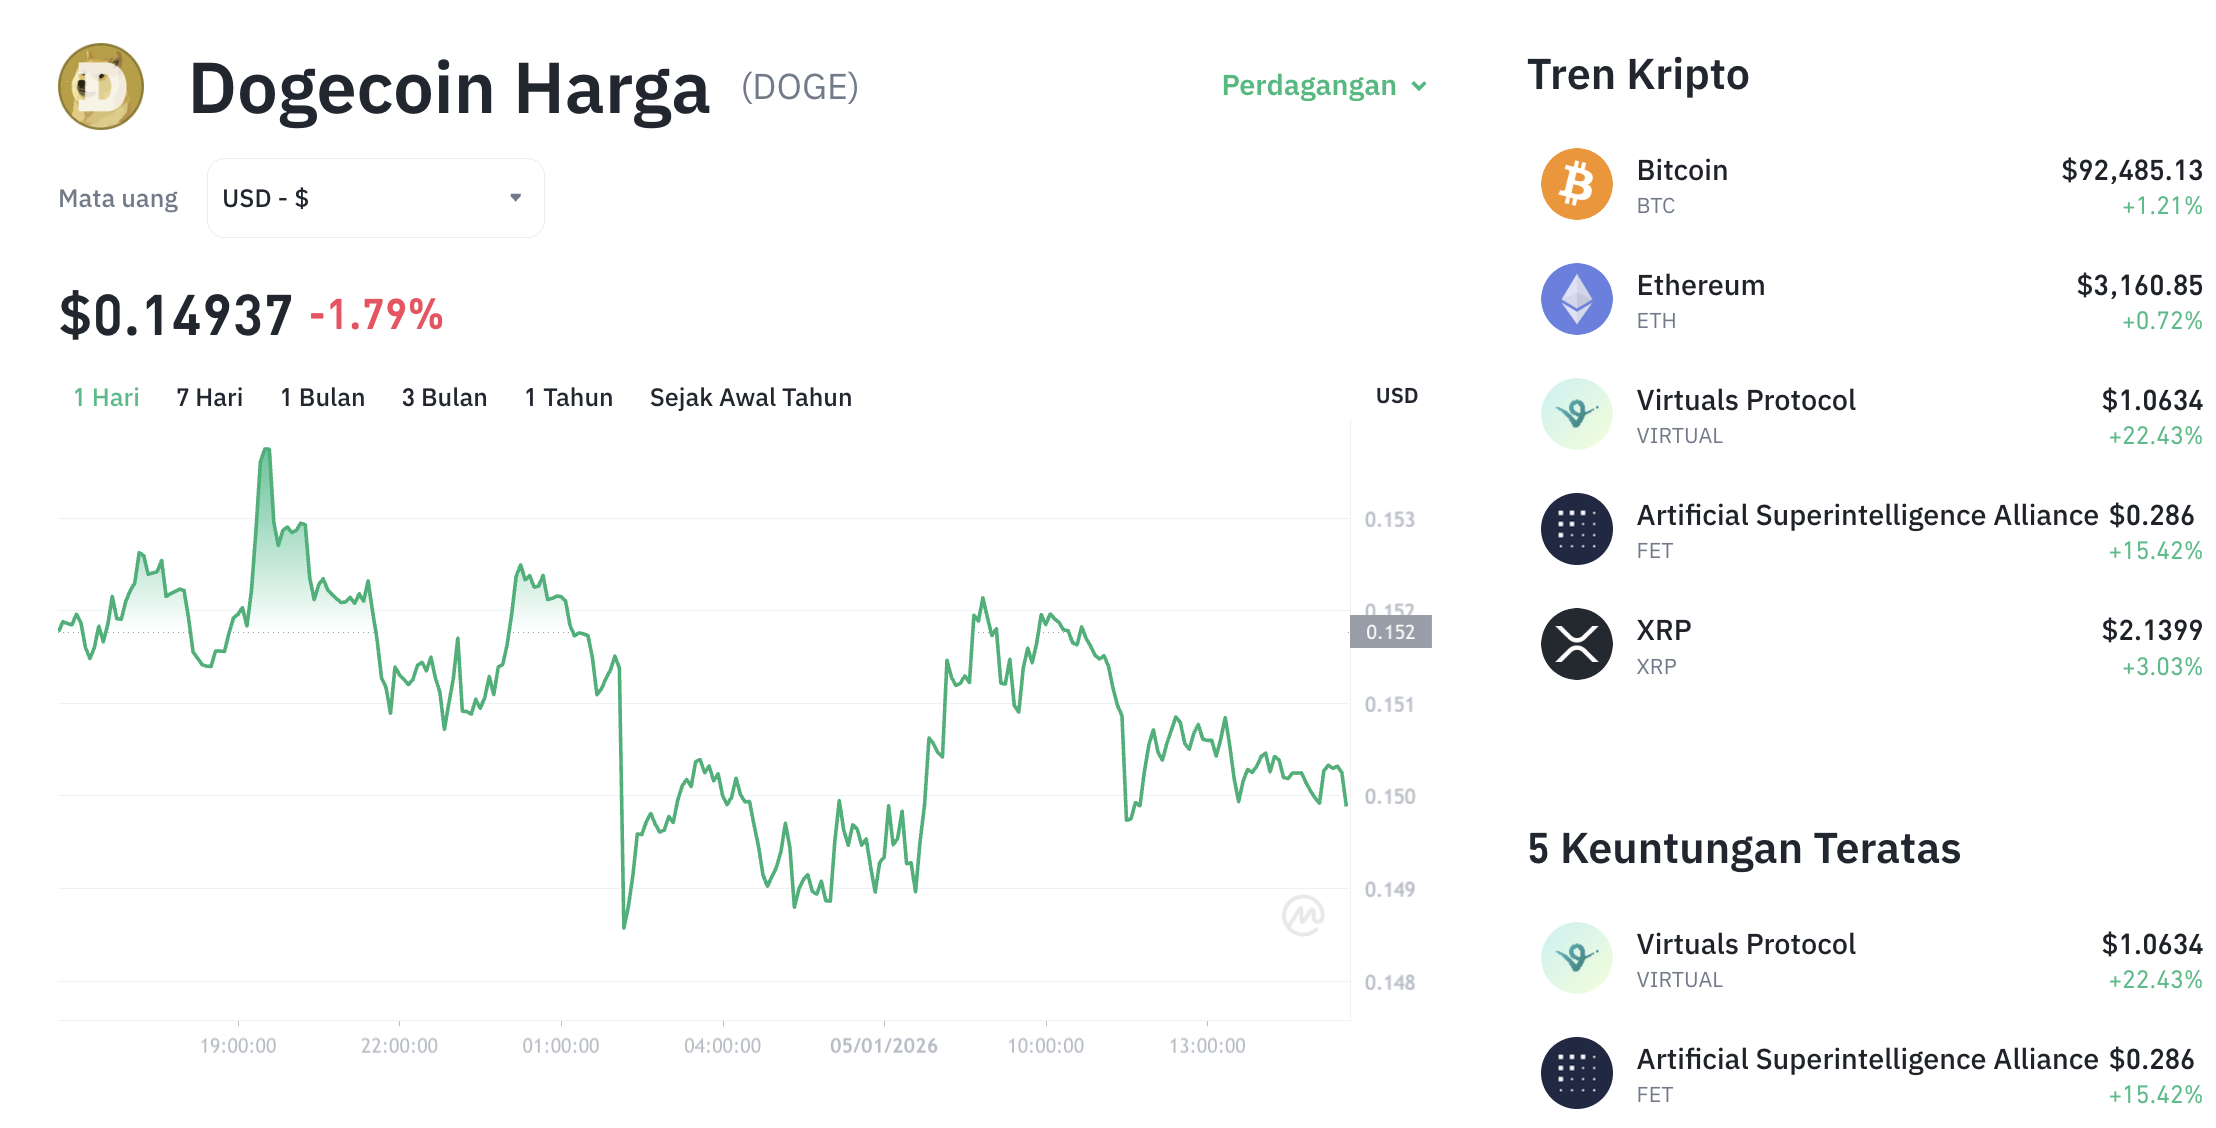
Task: Click the Dogecoin logo icon
Action: pos(101,87)
